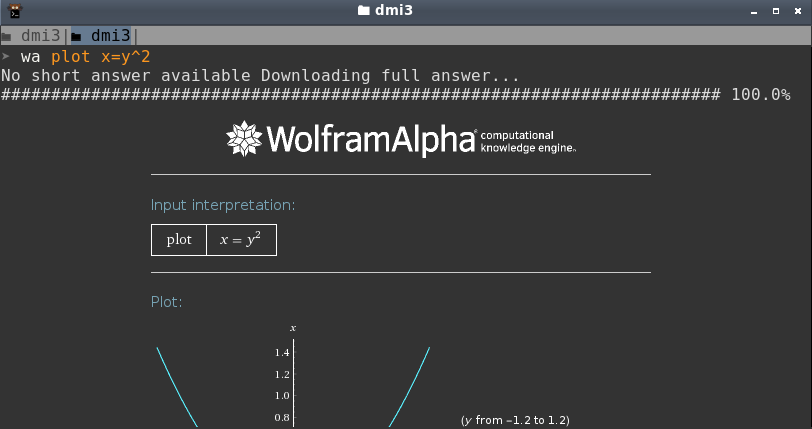
Task: Click the '100.0%' progress value
Action: click(761, 95)
